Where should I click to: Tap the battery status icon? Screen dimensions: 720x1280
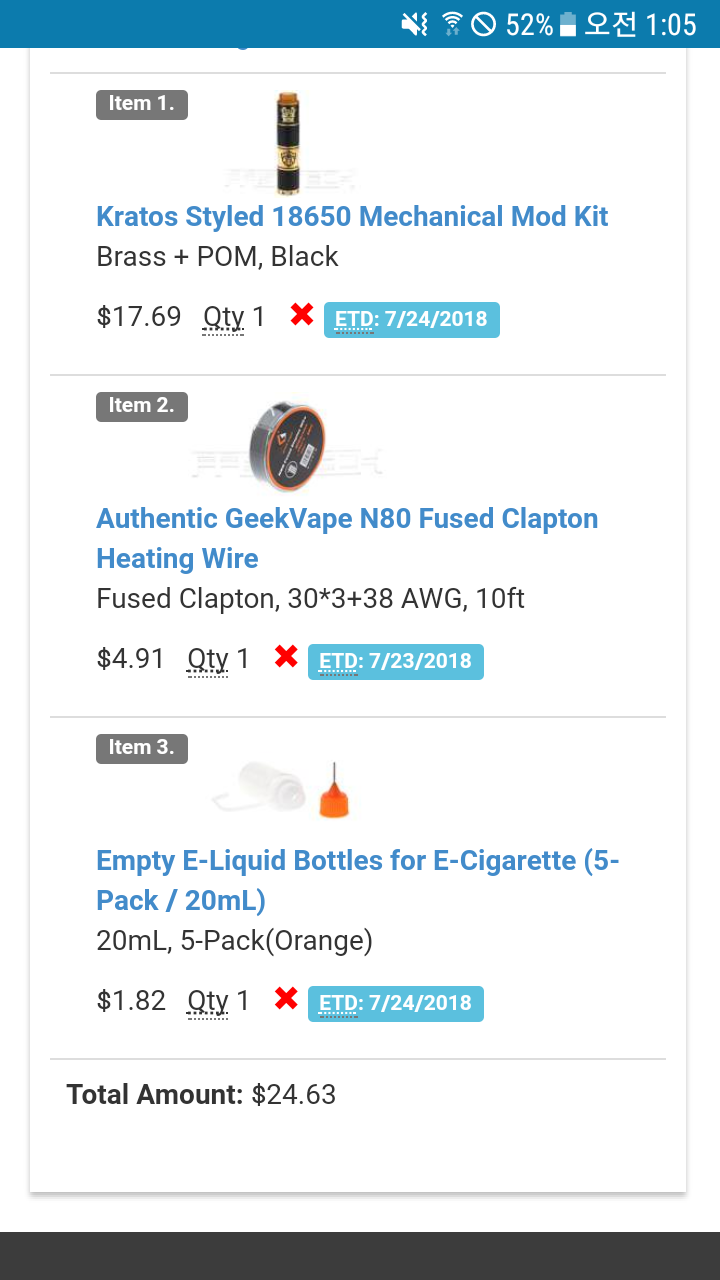568,24
